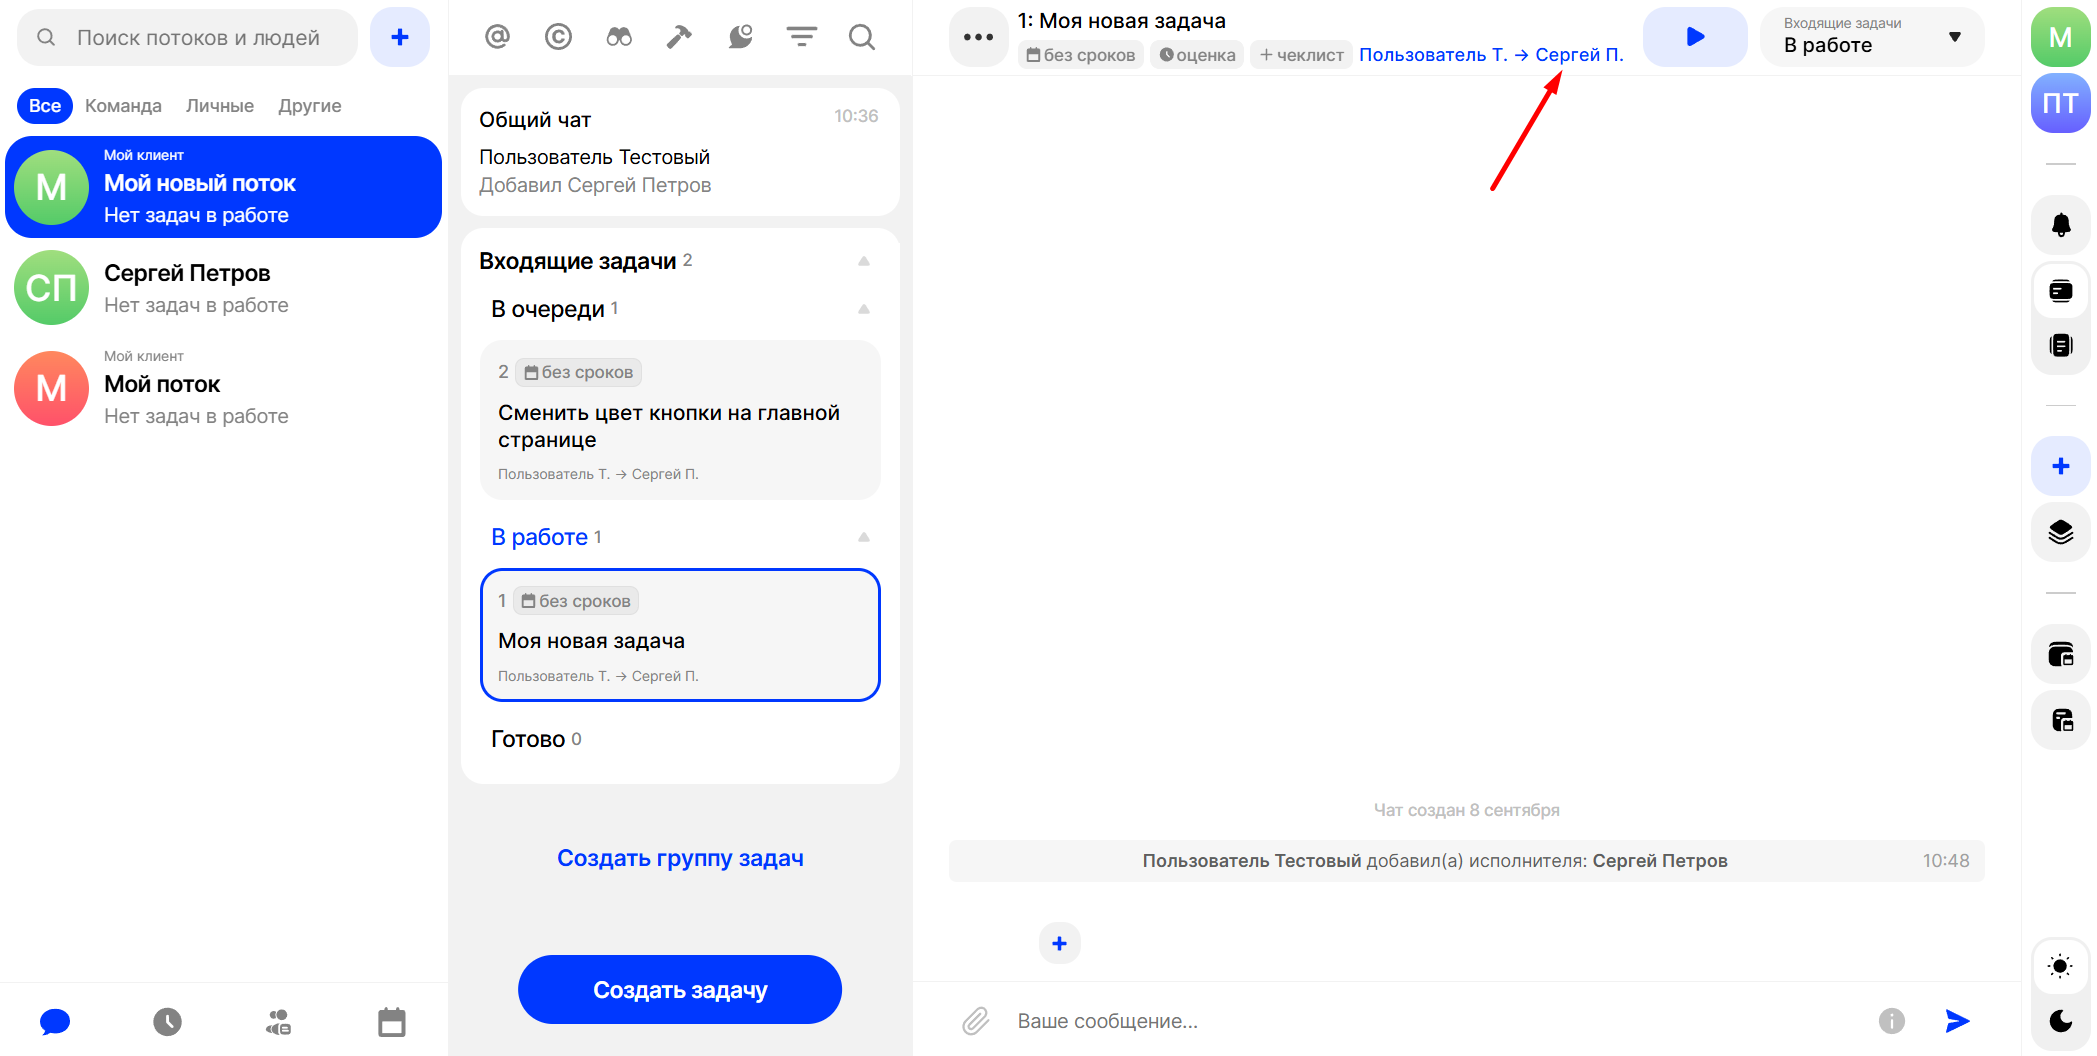The height and width of the screenshot is (1056, 2097).
Task: Switch to light theme sun icon
Action: (x=2060, y=966)
